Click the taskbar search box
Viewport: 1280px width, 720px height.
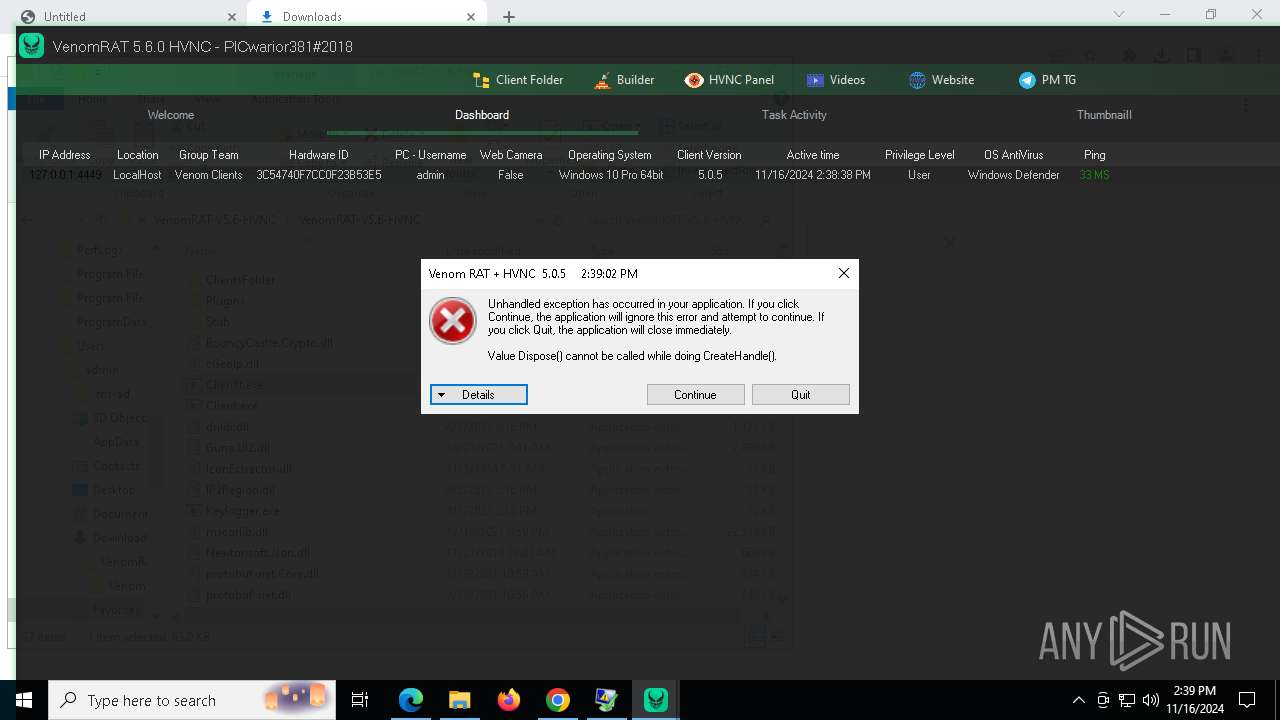190,700
